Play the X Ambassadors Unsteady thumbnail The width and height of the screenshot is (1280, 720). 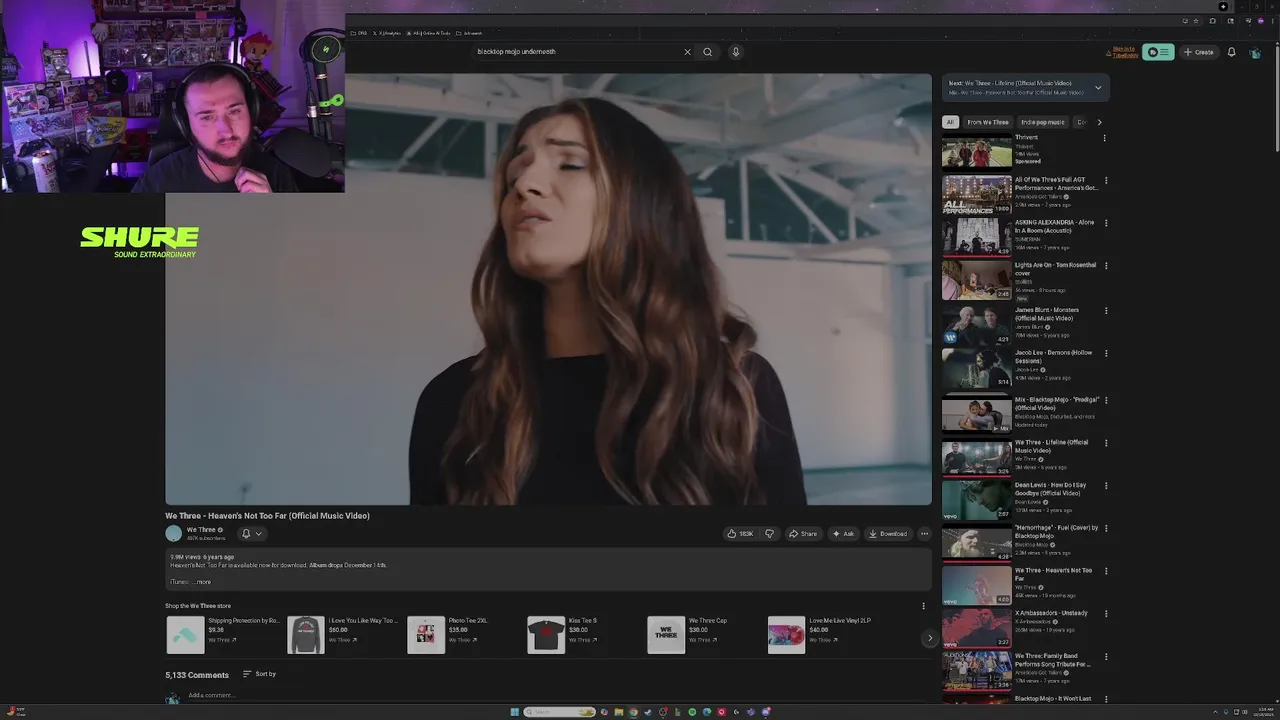977,628
